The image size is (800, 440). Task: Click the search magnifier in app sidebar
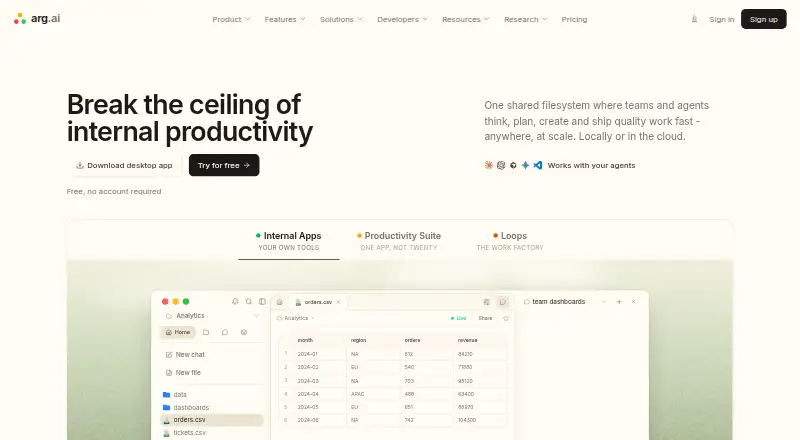click(x=248, y=302)
